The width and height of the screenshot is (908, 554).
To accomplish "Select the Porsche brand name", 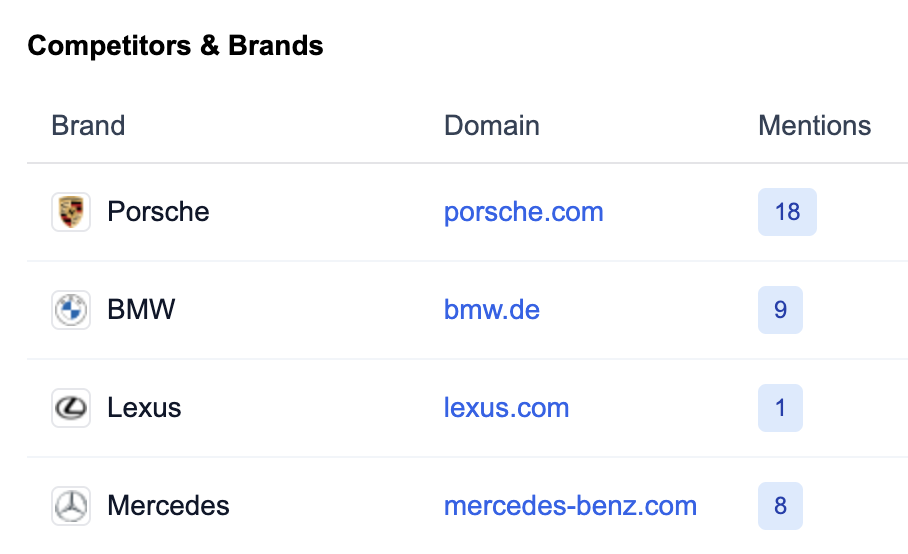I will [158, 212].
